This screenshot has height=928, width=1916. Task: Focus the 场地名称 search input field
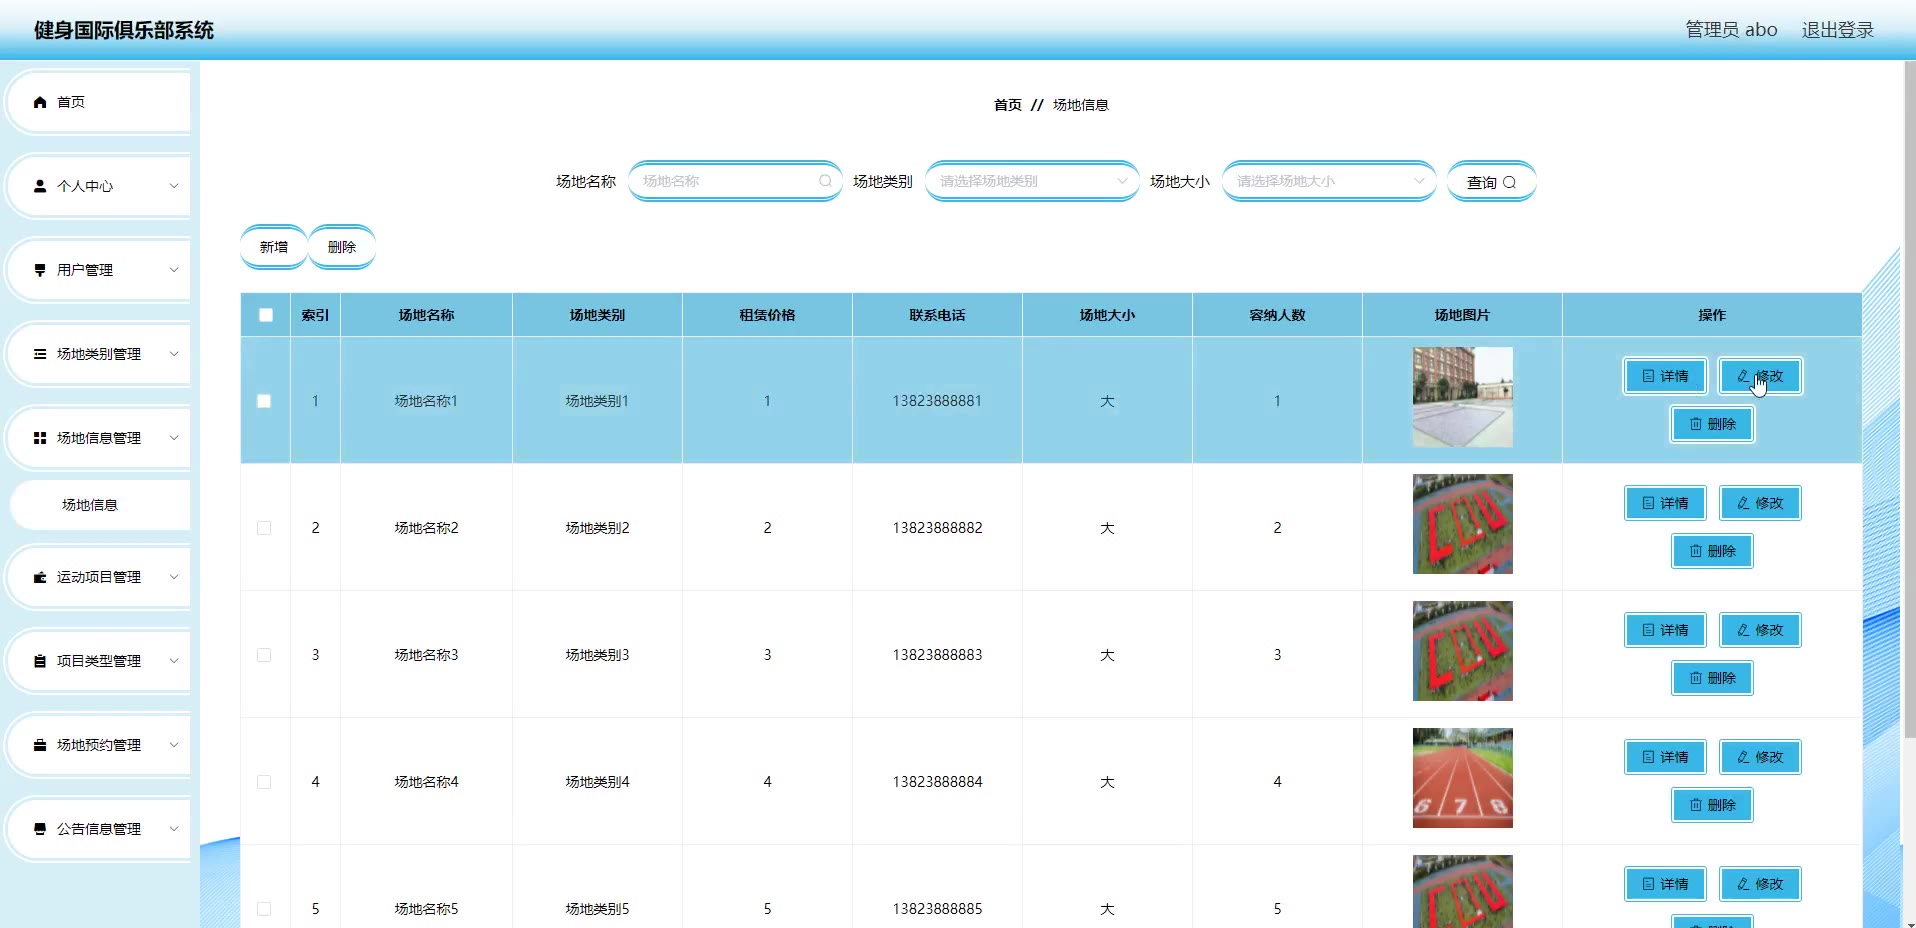pyautogui.click(x=735, y=181)
